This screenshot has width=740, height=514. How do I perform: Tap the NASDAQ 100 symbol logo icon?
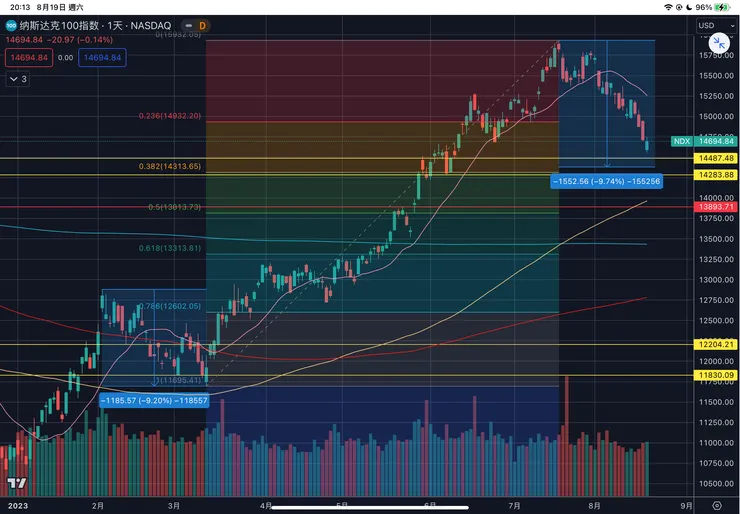(x=11, y=25)
